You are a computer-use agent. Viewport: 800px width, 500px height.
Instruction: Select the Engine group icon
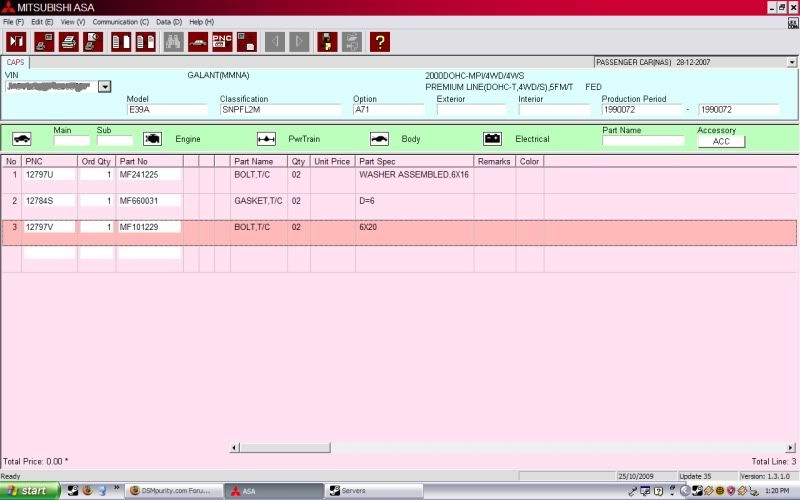152,139
